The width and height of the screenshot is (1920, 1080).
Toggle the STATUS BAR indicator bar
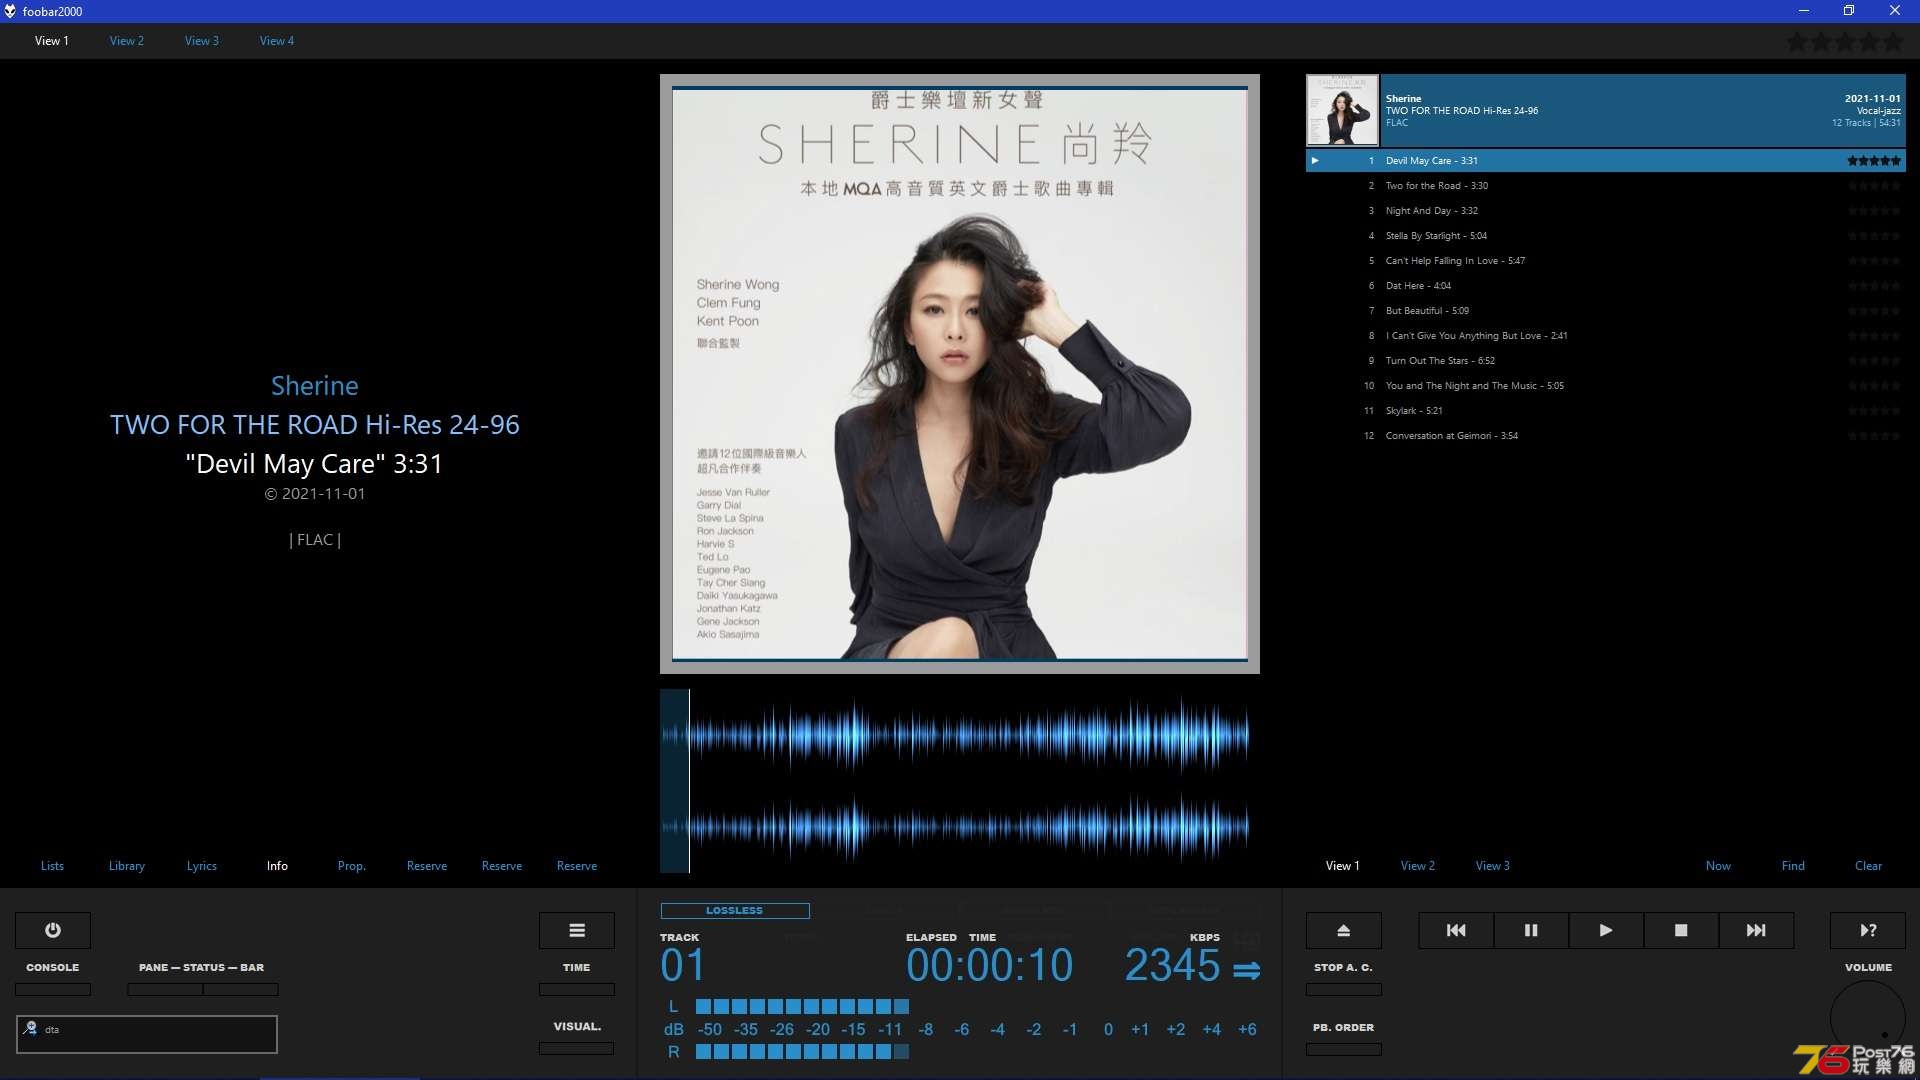(x=241, y=989)
